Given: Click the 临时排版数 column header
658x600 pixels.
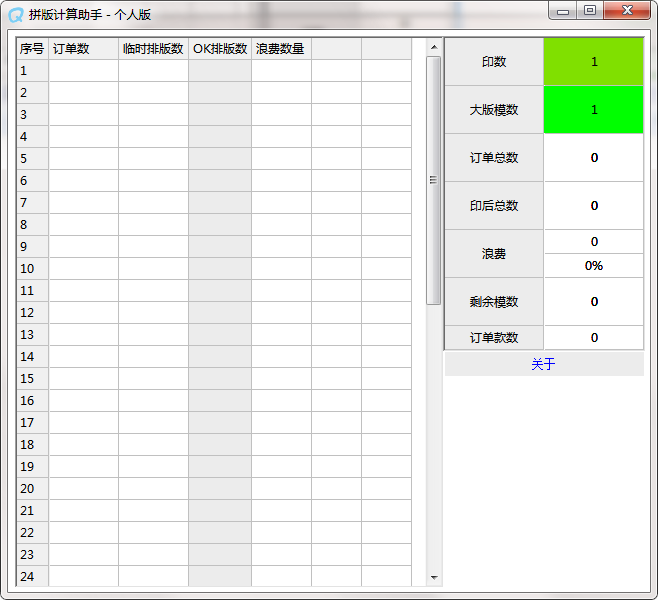Looking at the screenshot, I should tap(154, 49).
